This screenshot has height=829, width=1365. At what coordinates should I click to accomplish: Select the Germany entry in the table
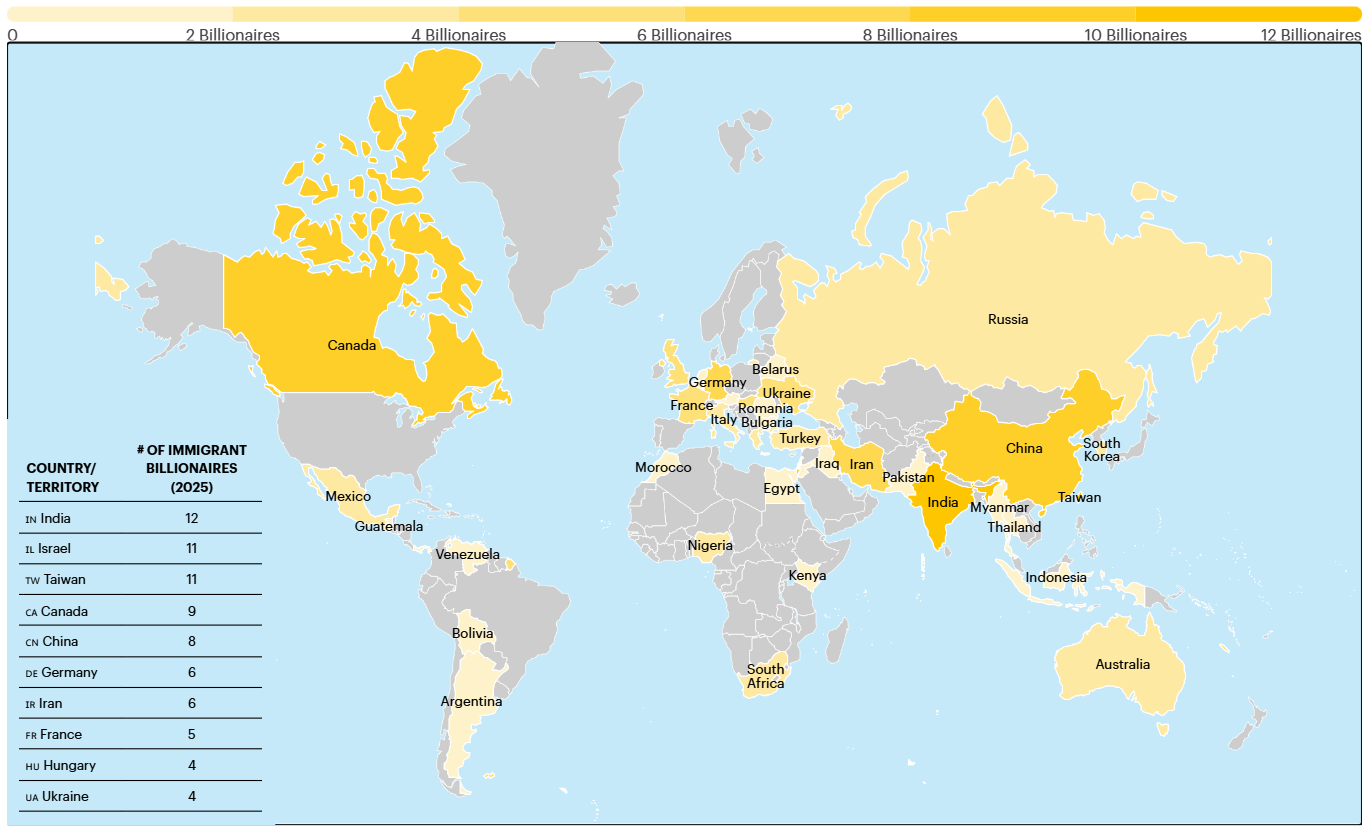click(x=140, y=673)
